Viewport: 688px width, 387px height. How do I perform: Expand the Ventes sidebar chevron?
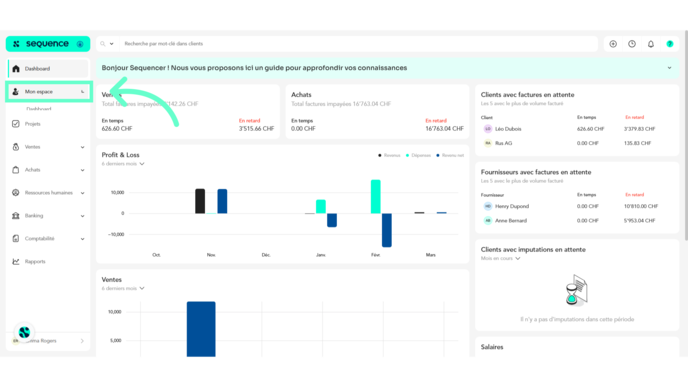[82, 147]
